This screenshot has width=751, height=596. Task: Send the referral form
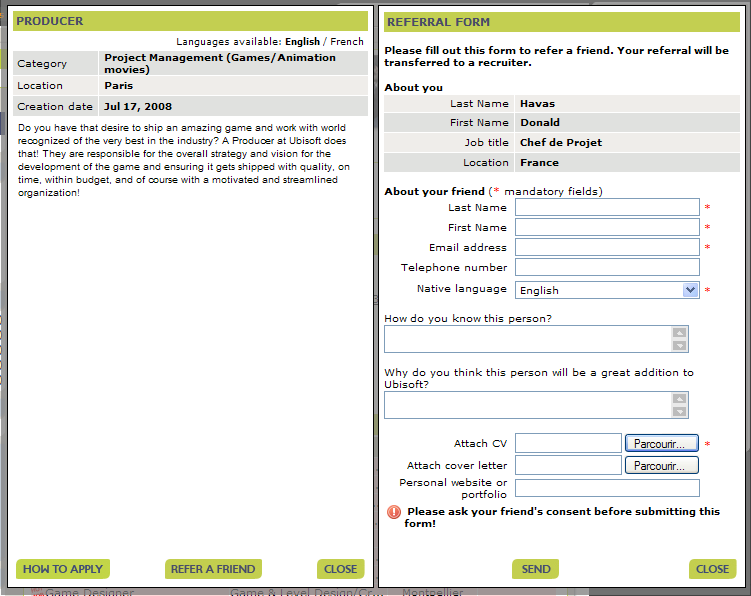tap(535, 569)
